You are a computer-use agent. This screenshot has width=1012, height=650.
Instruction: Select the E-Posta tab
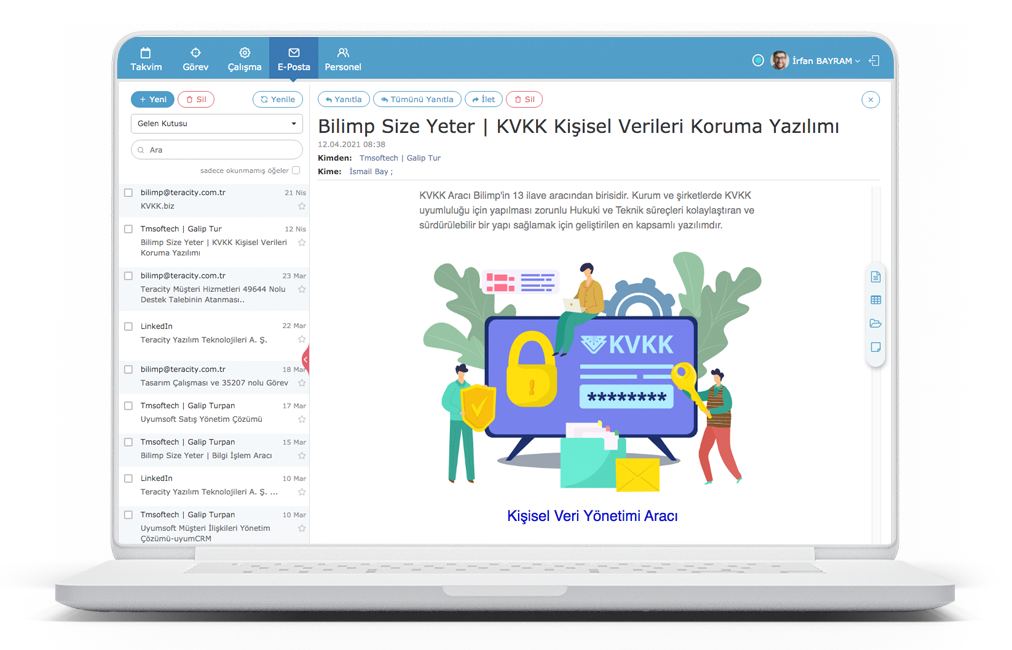coord(294,59)
